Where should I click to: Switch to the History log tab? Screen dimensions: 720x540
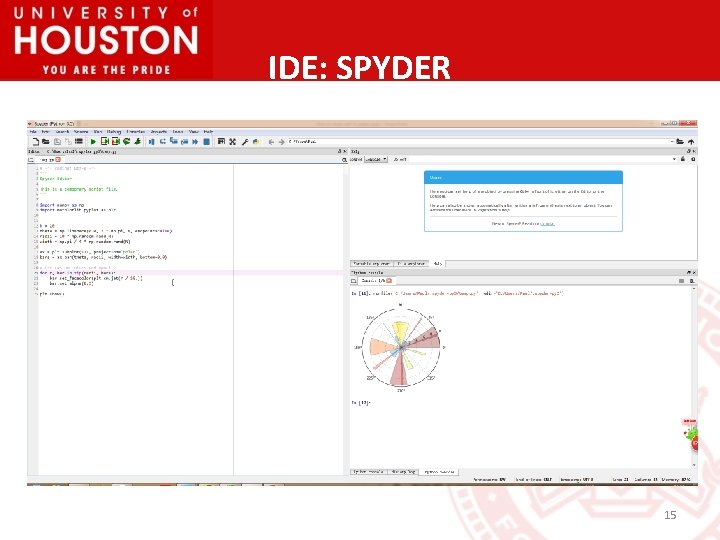(x=403, y=472)
